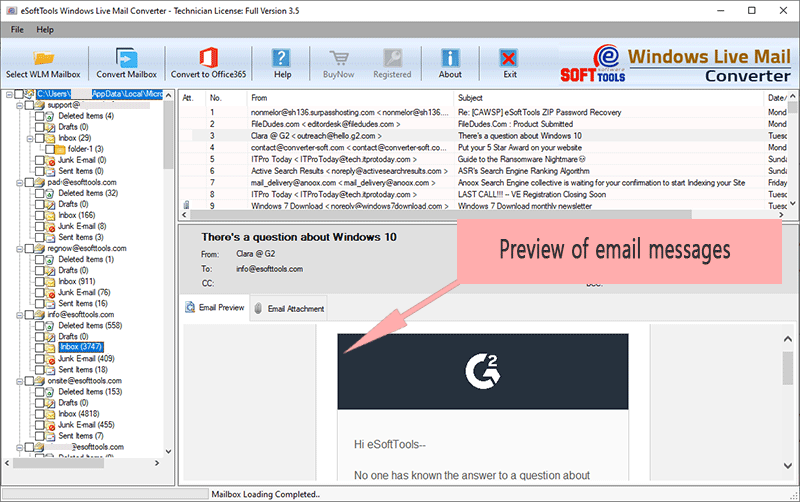Select 'ASR's Search Engine Ranking Algorithm' message

pos(483,171)
